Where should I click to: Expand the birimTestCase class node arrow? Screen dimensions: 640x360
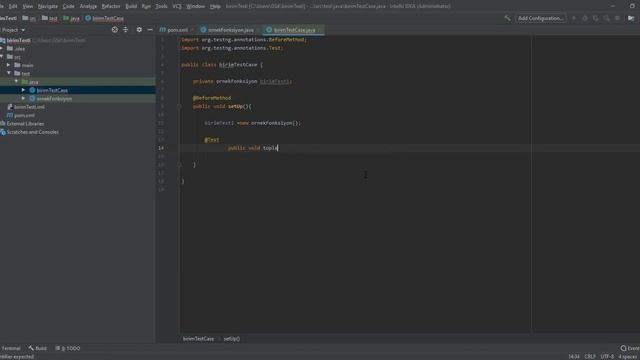tap(23, 90)
